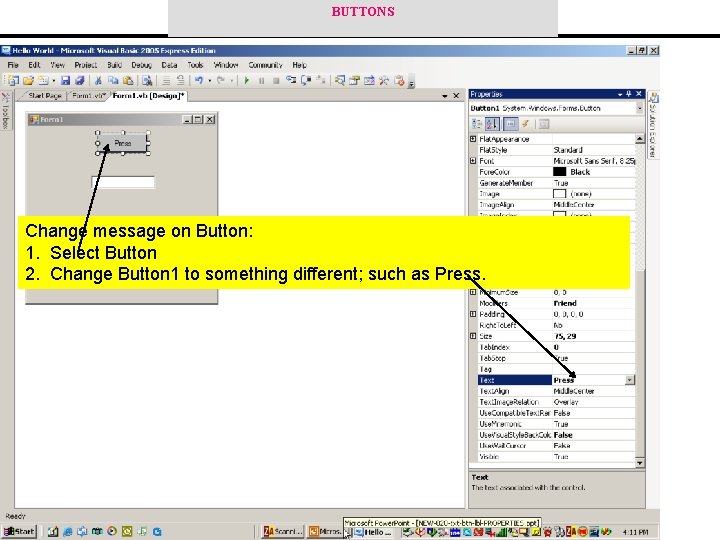Screen dimensions: 720x540
Task: Click the New Project toolbar icon
Action: click(13, 81)
